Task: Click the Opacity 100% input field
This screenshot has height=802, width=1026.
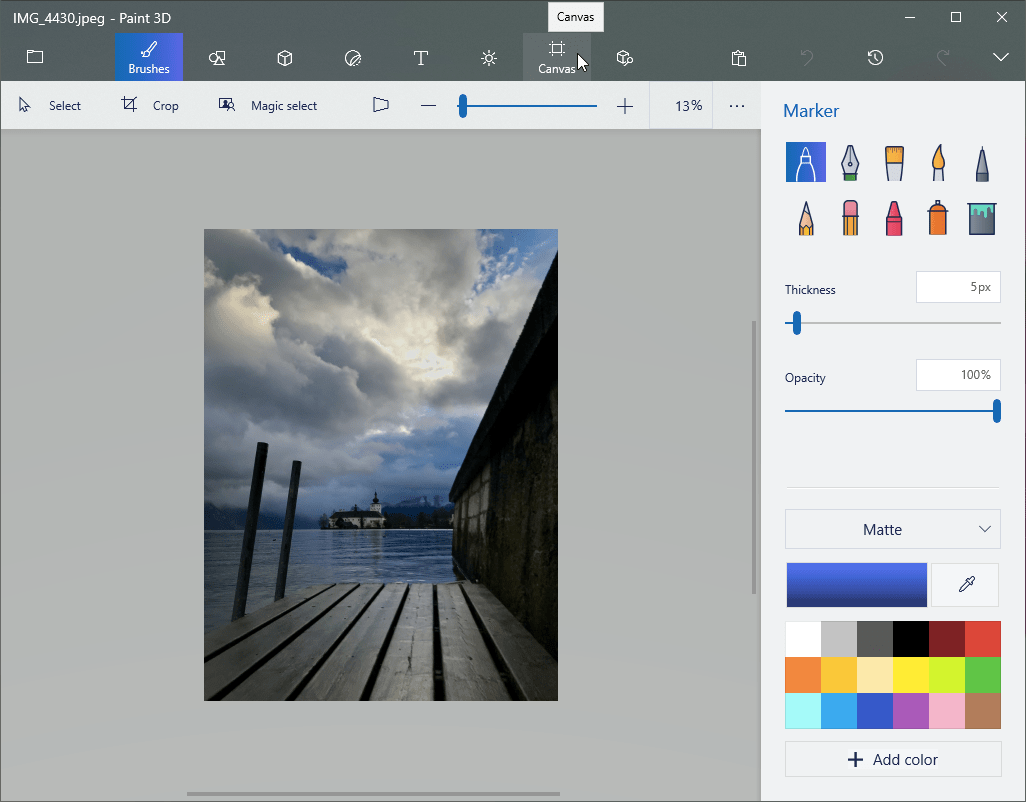Action: (958, 375)
